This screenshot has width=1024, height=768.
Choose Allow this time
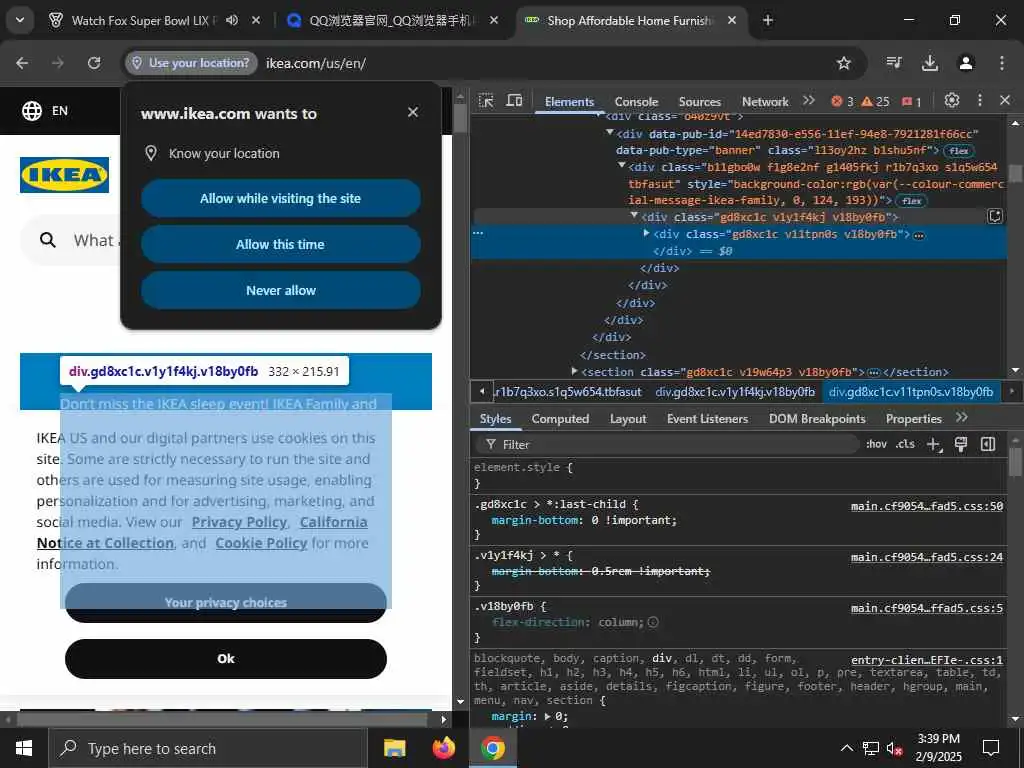(x=281, y=244)
